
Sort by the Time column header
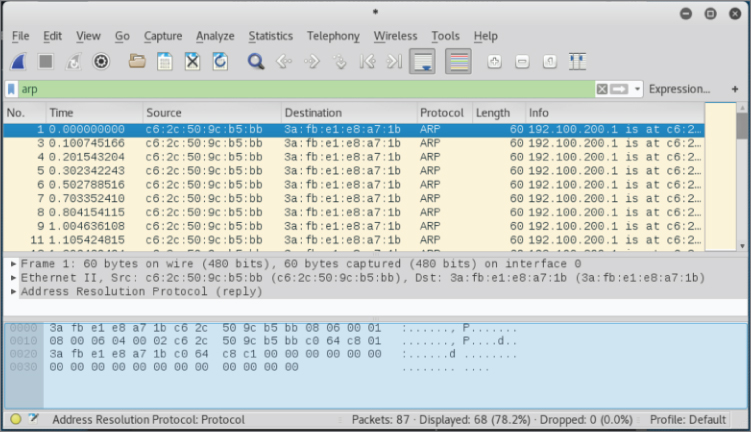point(94,113)
